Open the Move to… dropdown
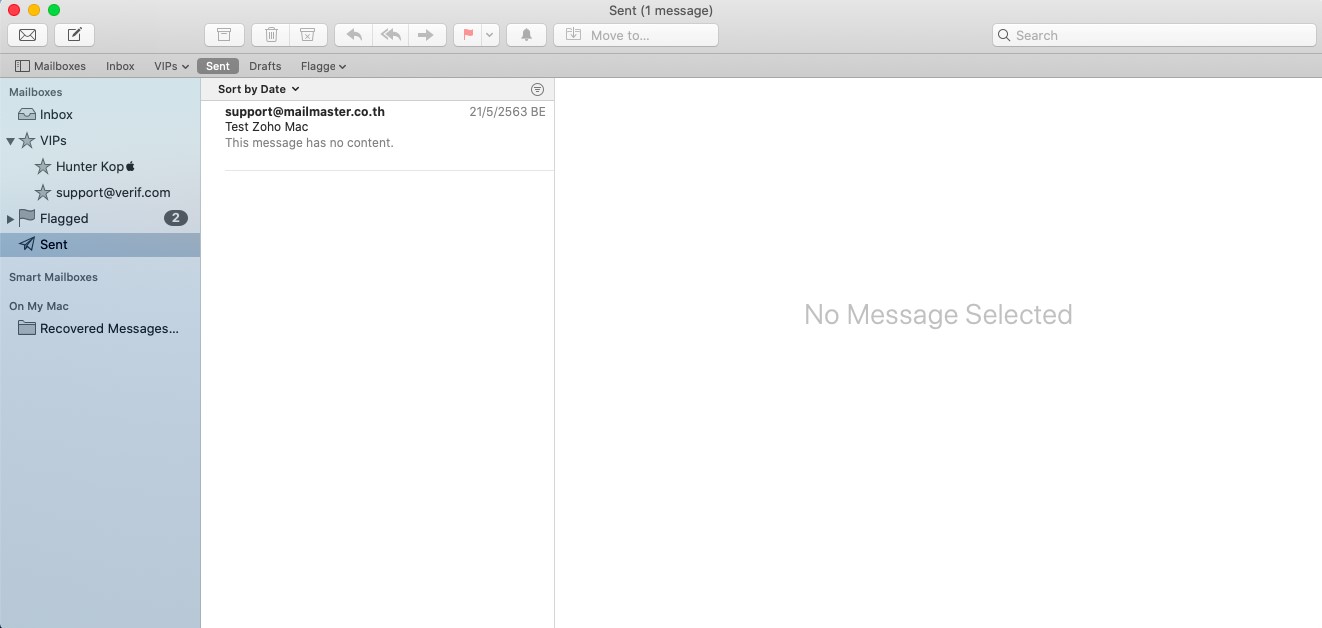This screenshot has height=628, width=1322. (636, 35)
